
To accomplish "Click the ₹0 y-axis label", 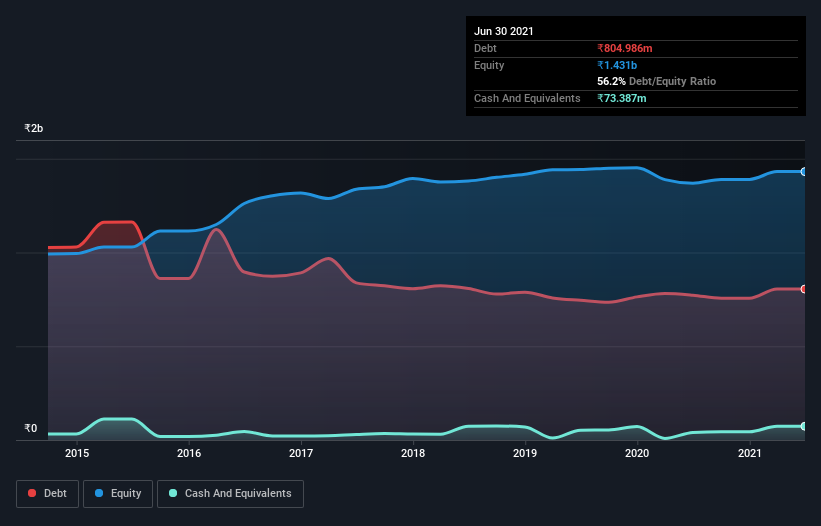I will coord(31,428).
